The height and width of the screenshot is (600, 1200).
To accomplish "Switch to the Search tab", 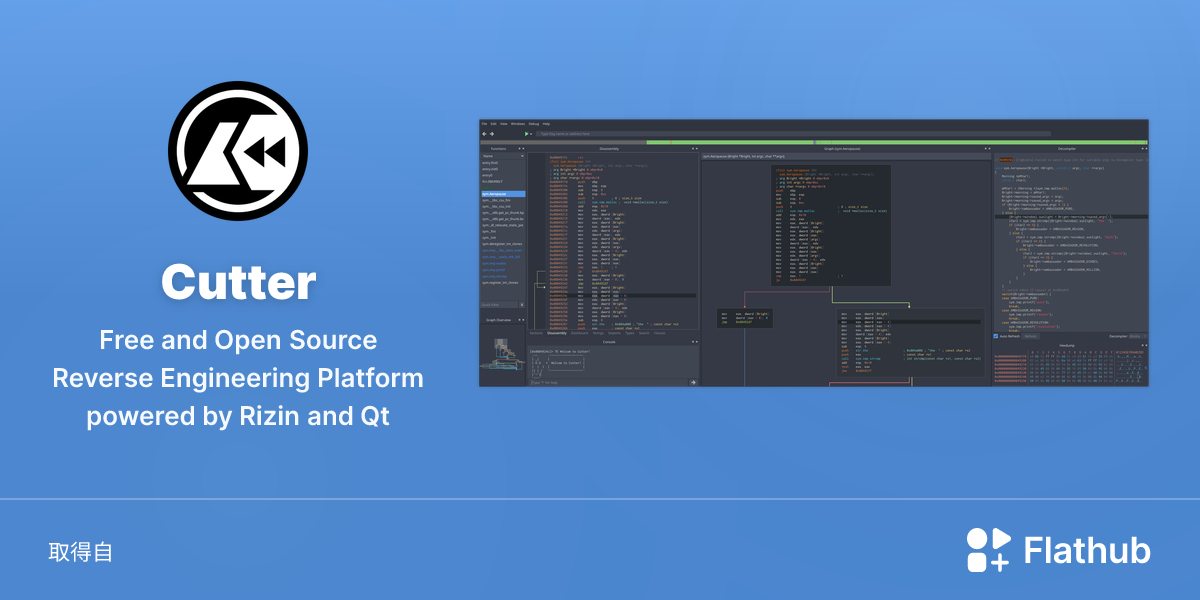I will pos(644,333).
